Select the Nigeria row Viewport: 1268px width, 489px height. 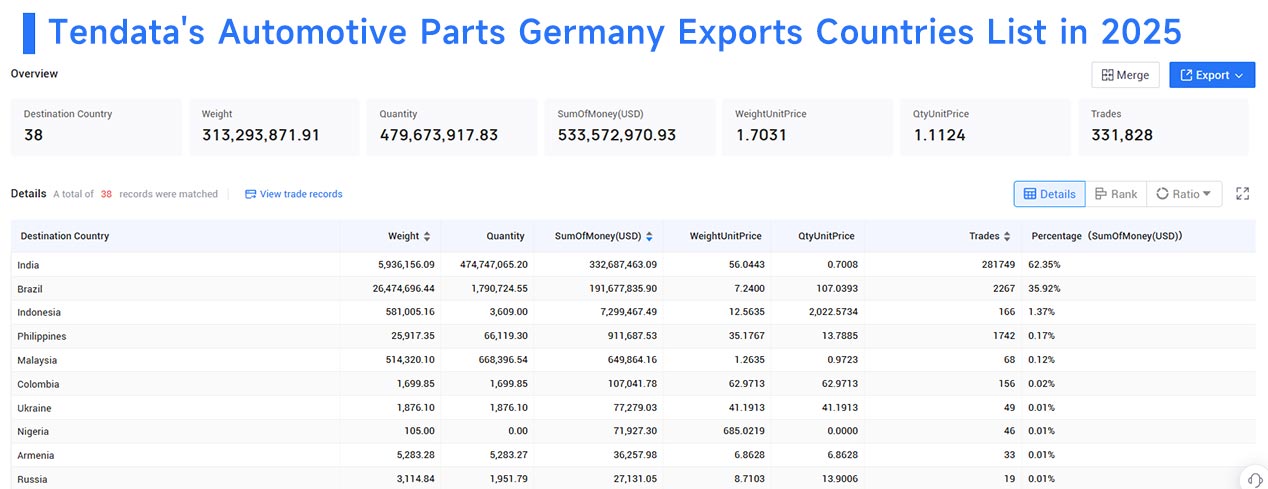633,432
